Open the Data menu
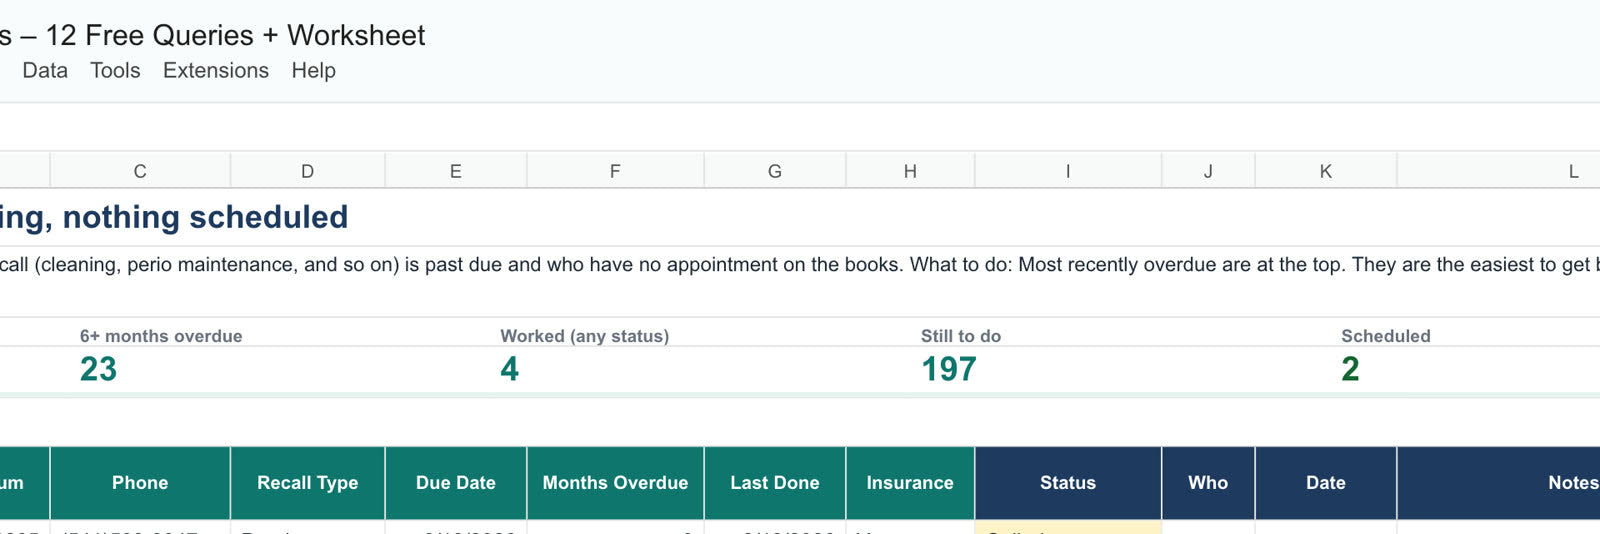Image resolution: width=1600 pixels, height=534 pixels. click(45, 71)
